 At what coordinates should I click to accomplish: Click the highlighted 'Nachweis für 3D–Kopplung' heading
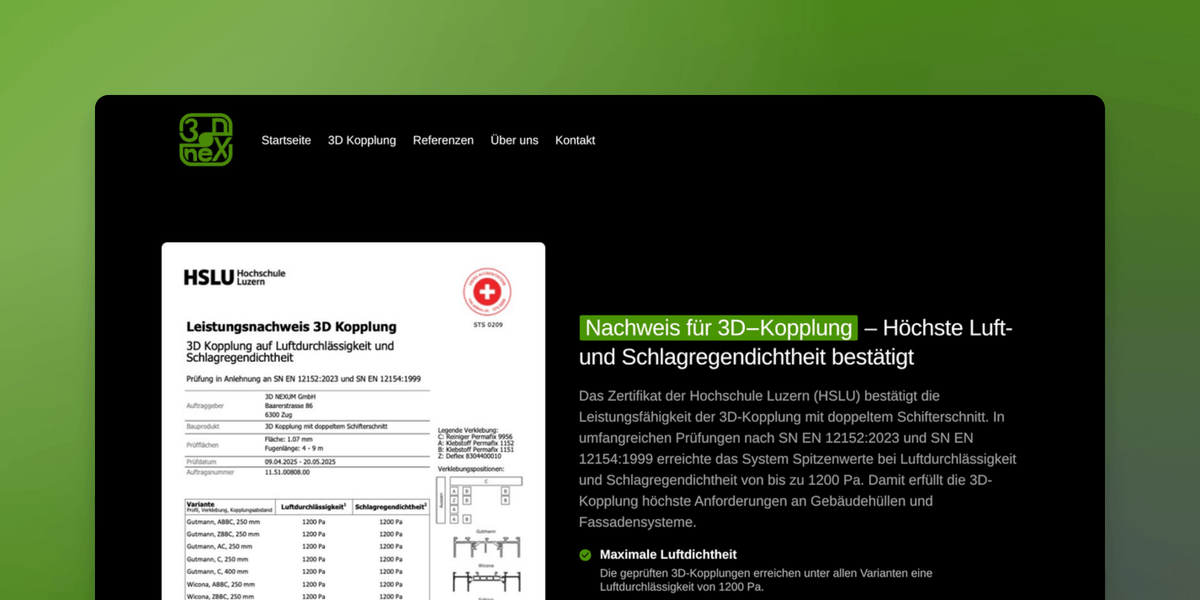pyautogui.click(x=718, y=328)
